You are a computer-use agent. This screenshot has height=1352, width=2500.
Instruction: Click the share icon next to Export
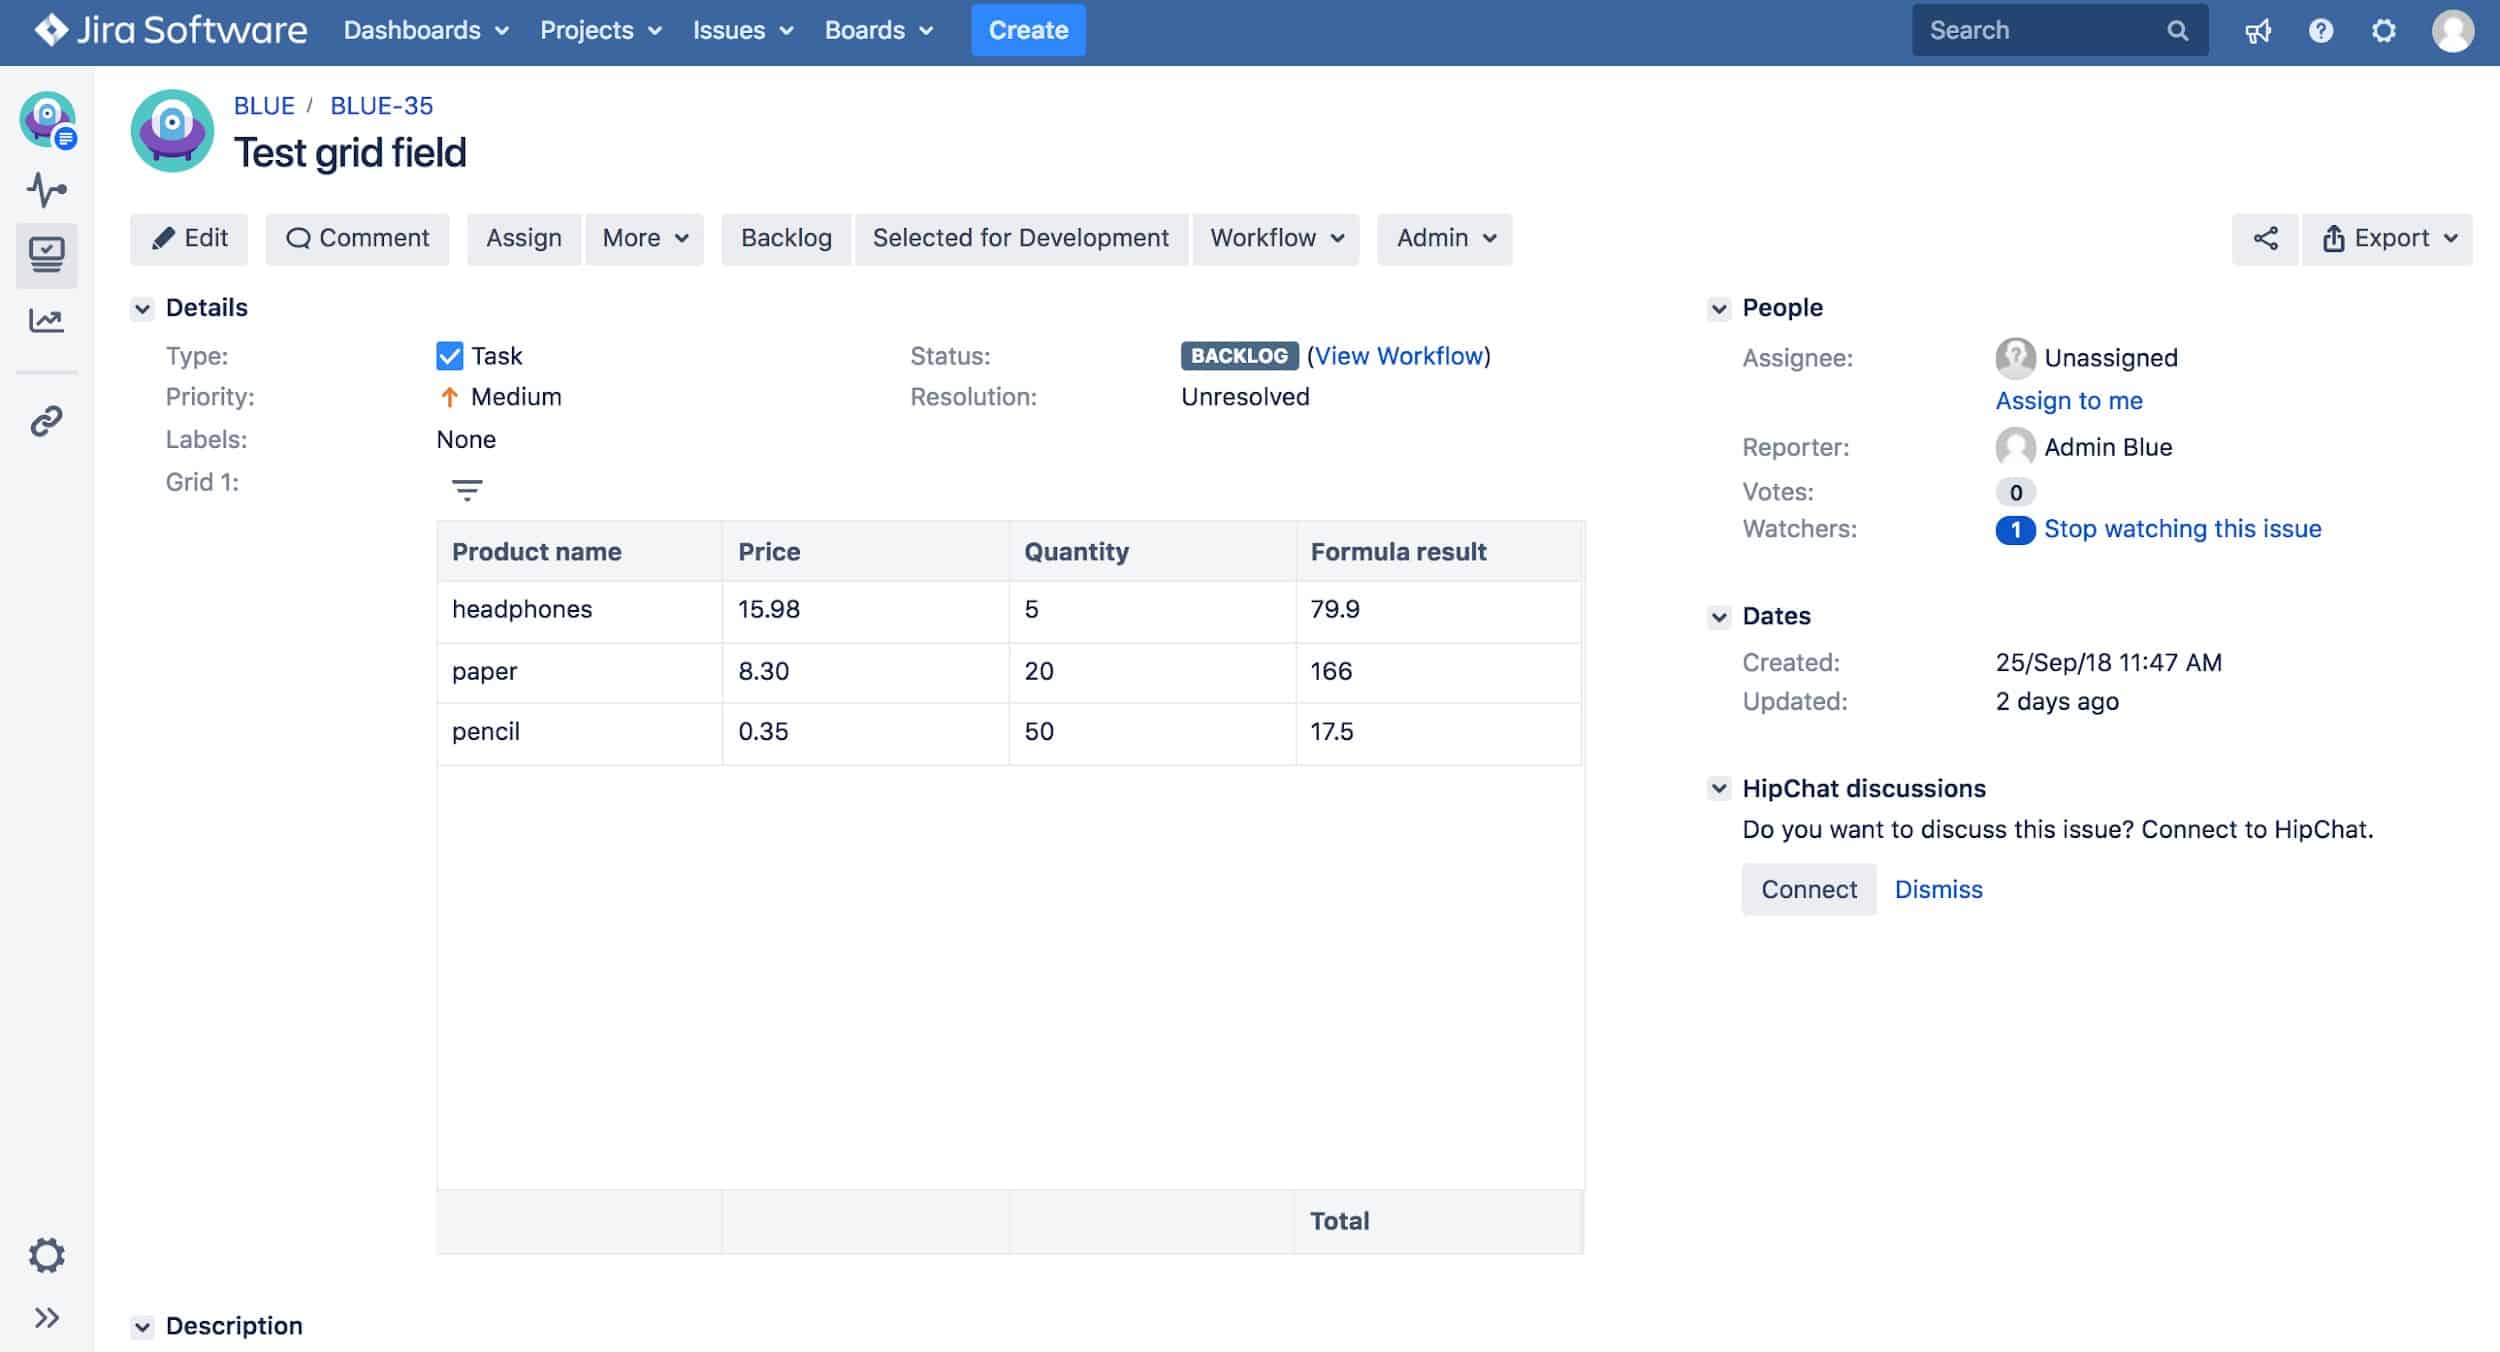coord(2265,238)
